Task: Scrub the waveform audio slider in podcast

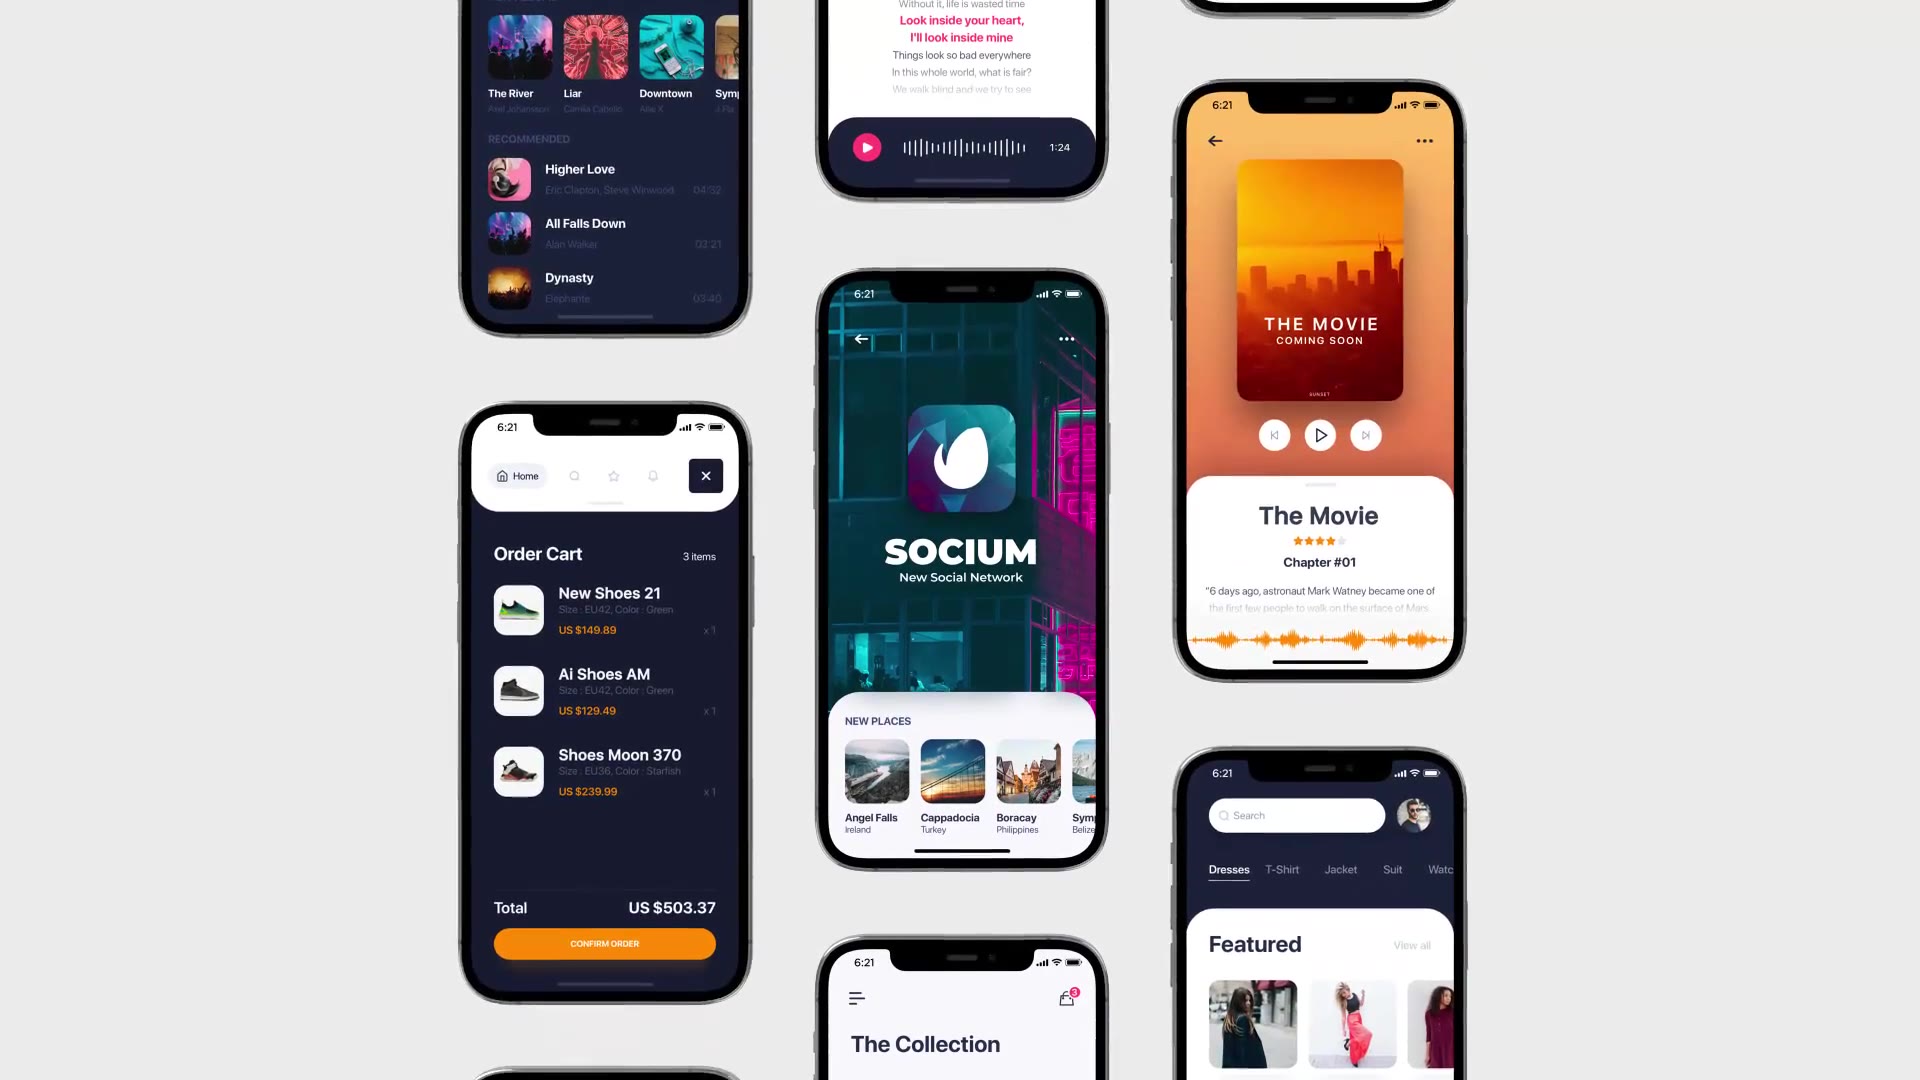Action: [x=1317, y=641]
